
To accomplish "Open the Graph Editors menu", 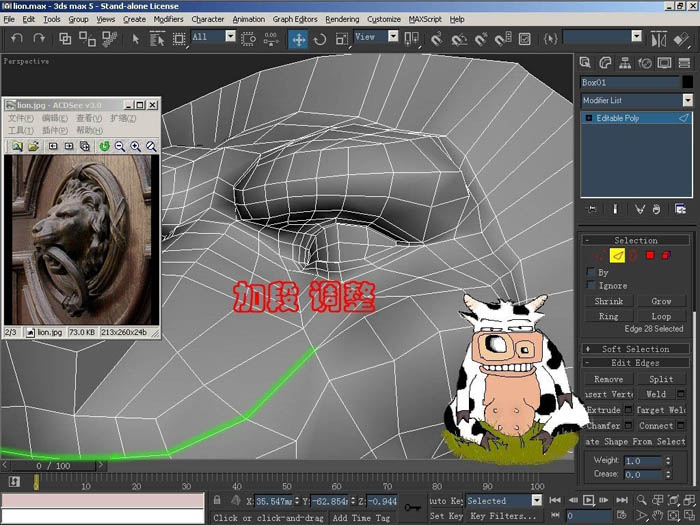I will pyautogui.click(x=295, y=19).
